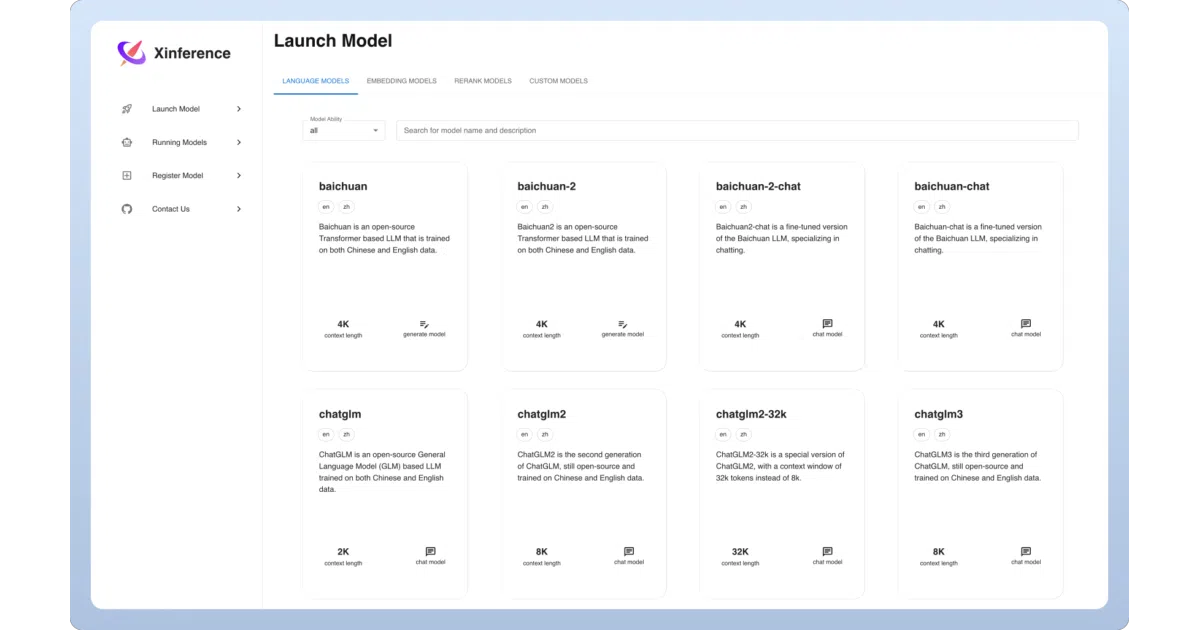The height and width of the screenshot is (630, 1200).
Task: Click the GitHub icon beside Contact Us
Action: (x=127, y=209)
